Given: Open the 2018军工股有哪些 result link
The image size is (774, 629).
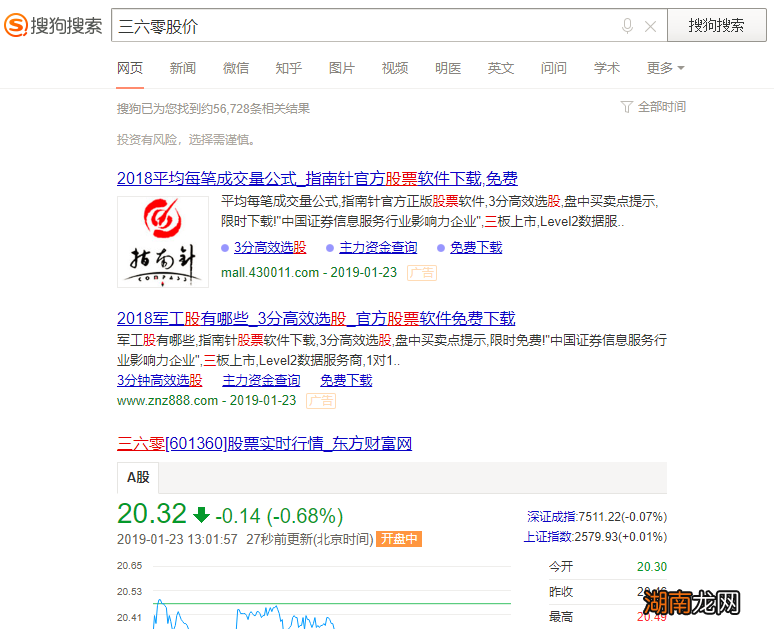Looking at the screenshot, I should coord(316,318).
